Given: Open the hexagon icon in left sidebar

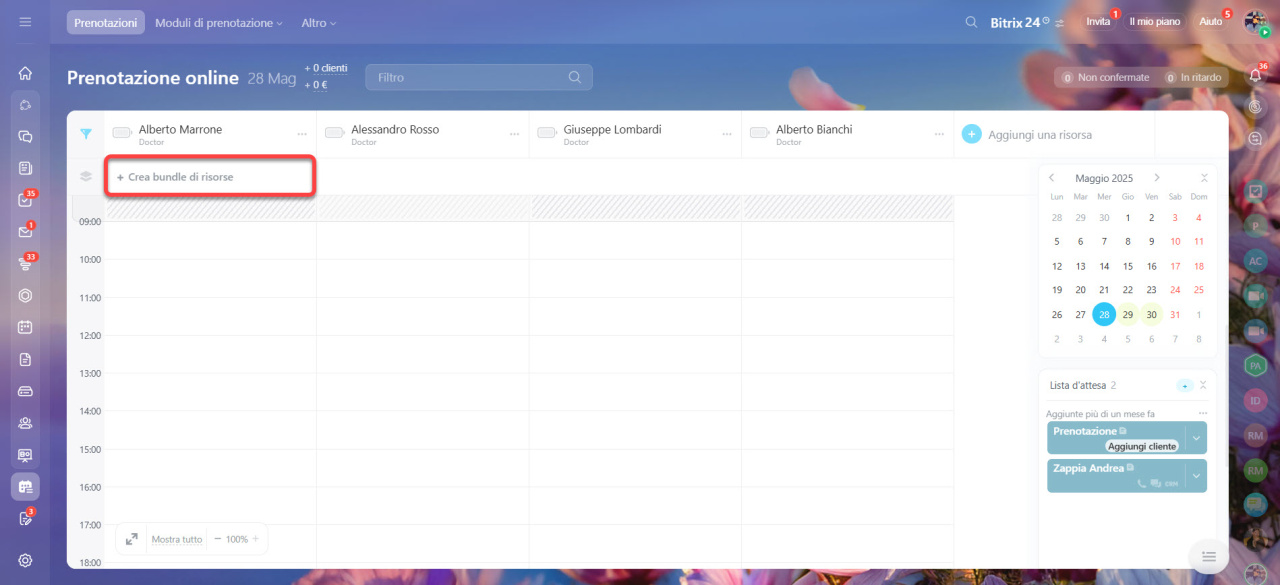Looking at the screenshot, I should (25, 296).
